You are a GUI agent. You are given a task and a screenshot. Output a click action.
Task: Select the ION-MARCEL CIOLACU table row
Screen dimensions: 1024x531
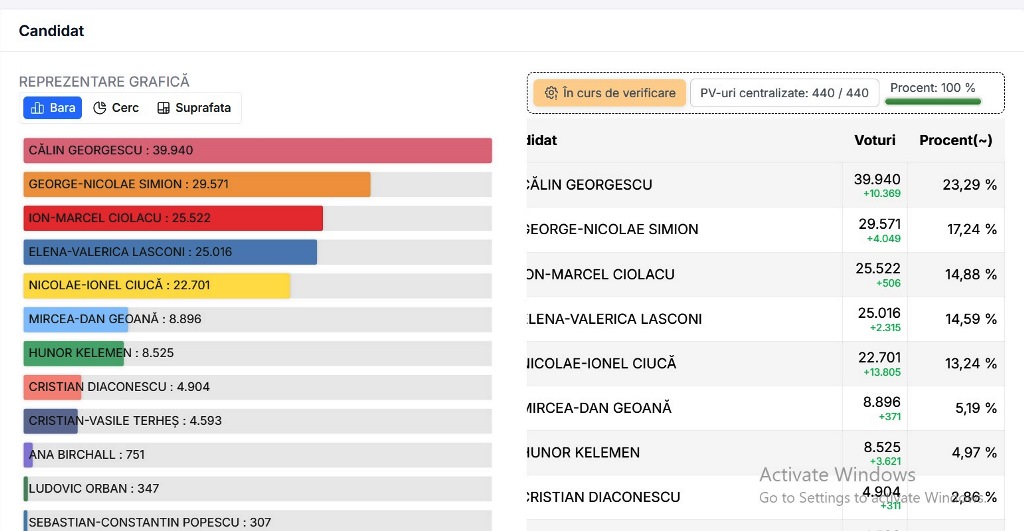click(700, 274)
